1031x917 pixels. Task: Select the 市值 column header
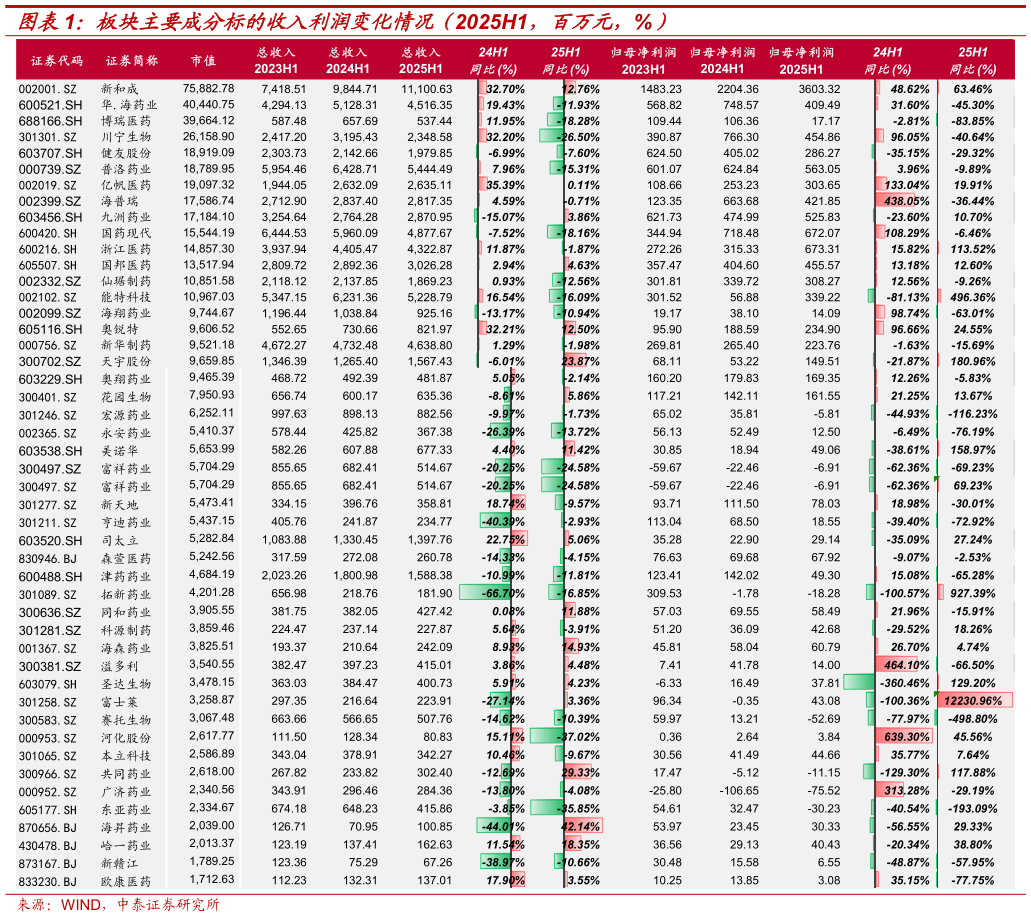[203, 60]
